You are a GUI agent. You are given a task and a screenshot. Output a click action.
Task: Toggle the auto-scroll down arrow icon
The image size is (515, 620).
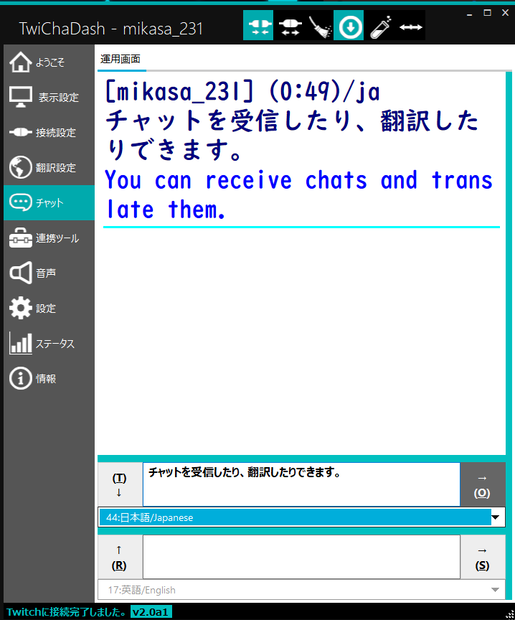tap(349, 26)
